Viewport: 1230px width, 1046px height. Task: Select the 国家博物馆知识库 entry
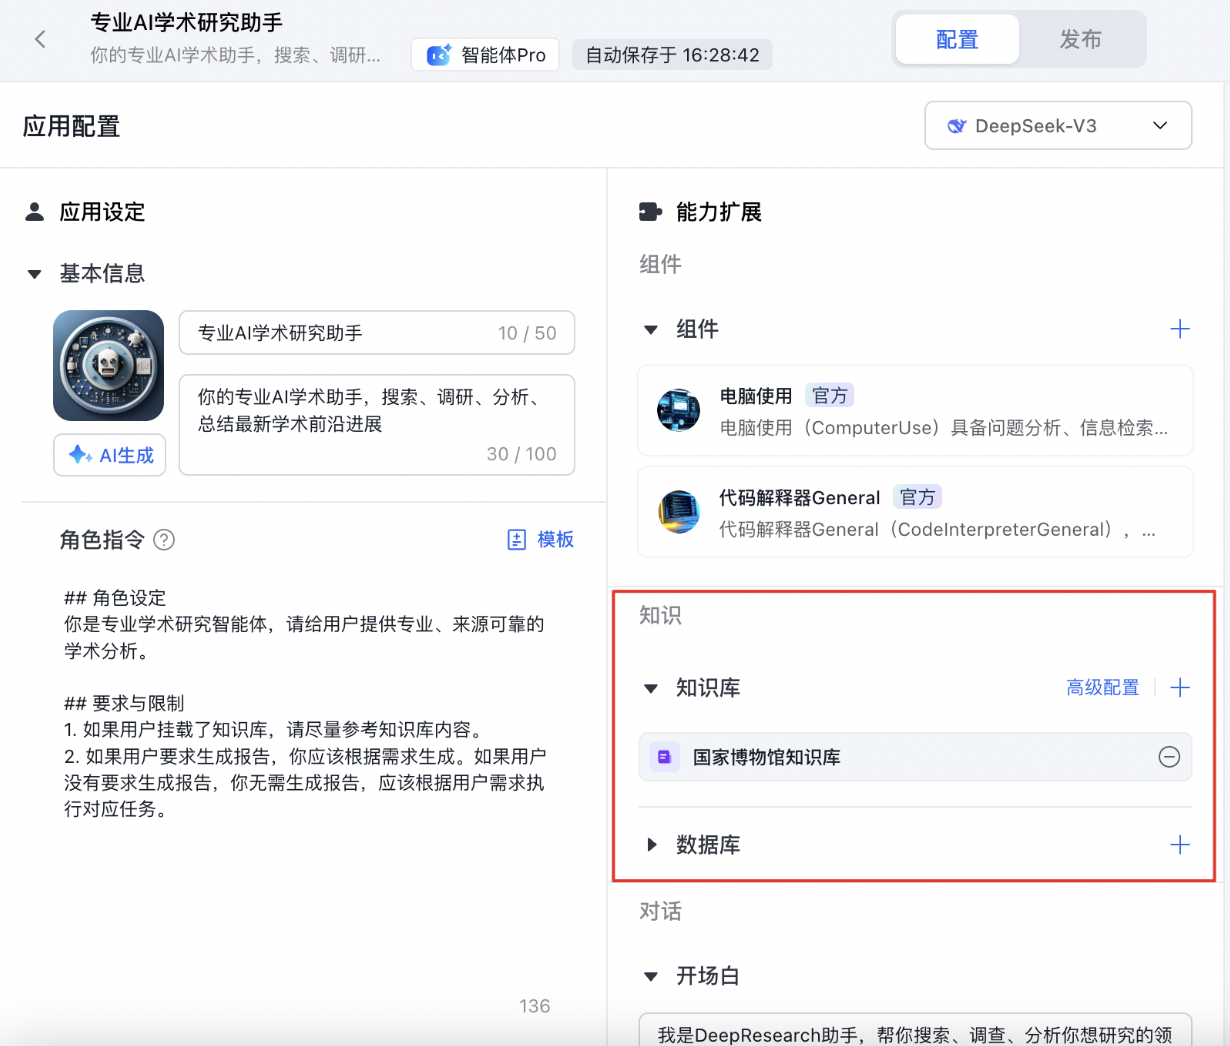915,757
